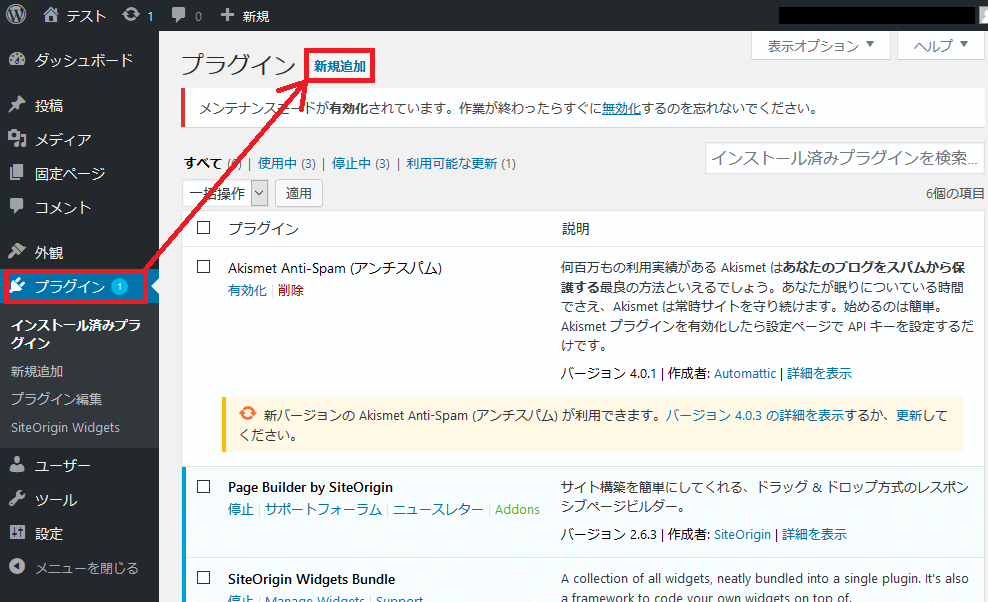
Task: Expand the 表示オプション panel
Action: pos(820,45)
